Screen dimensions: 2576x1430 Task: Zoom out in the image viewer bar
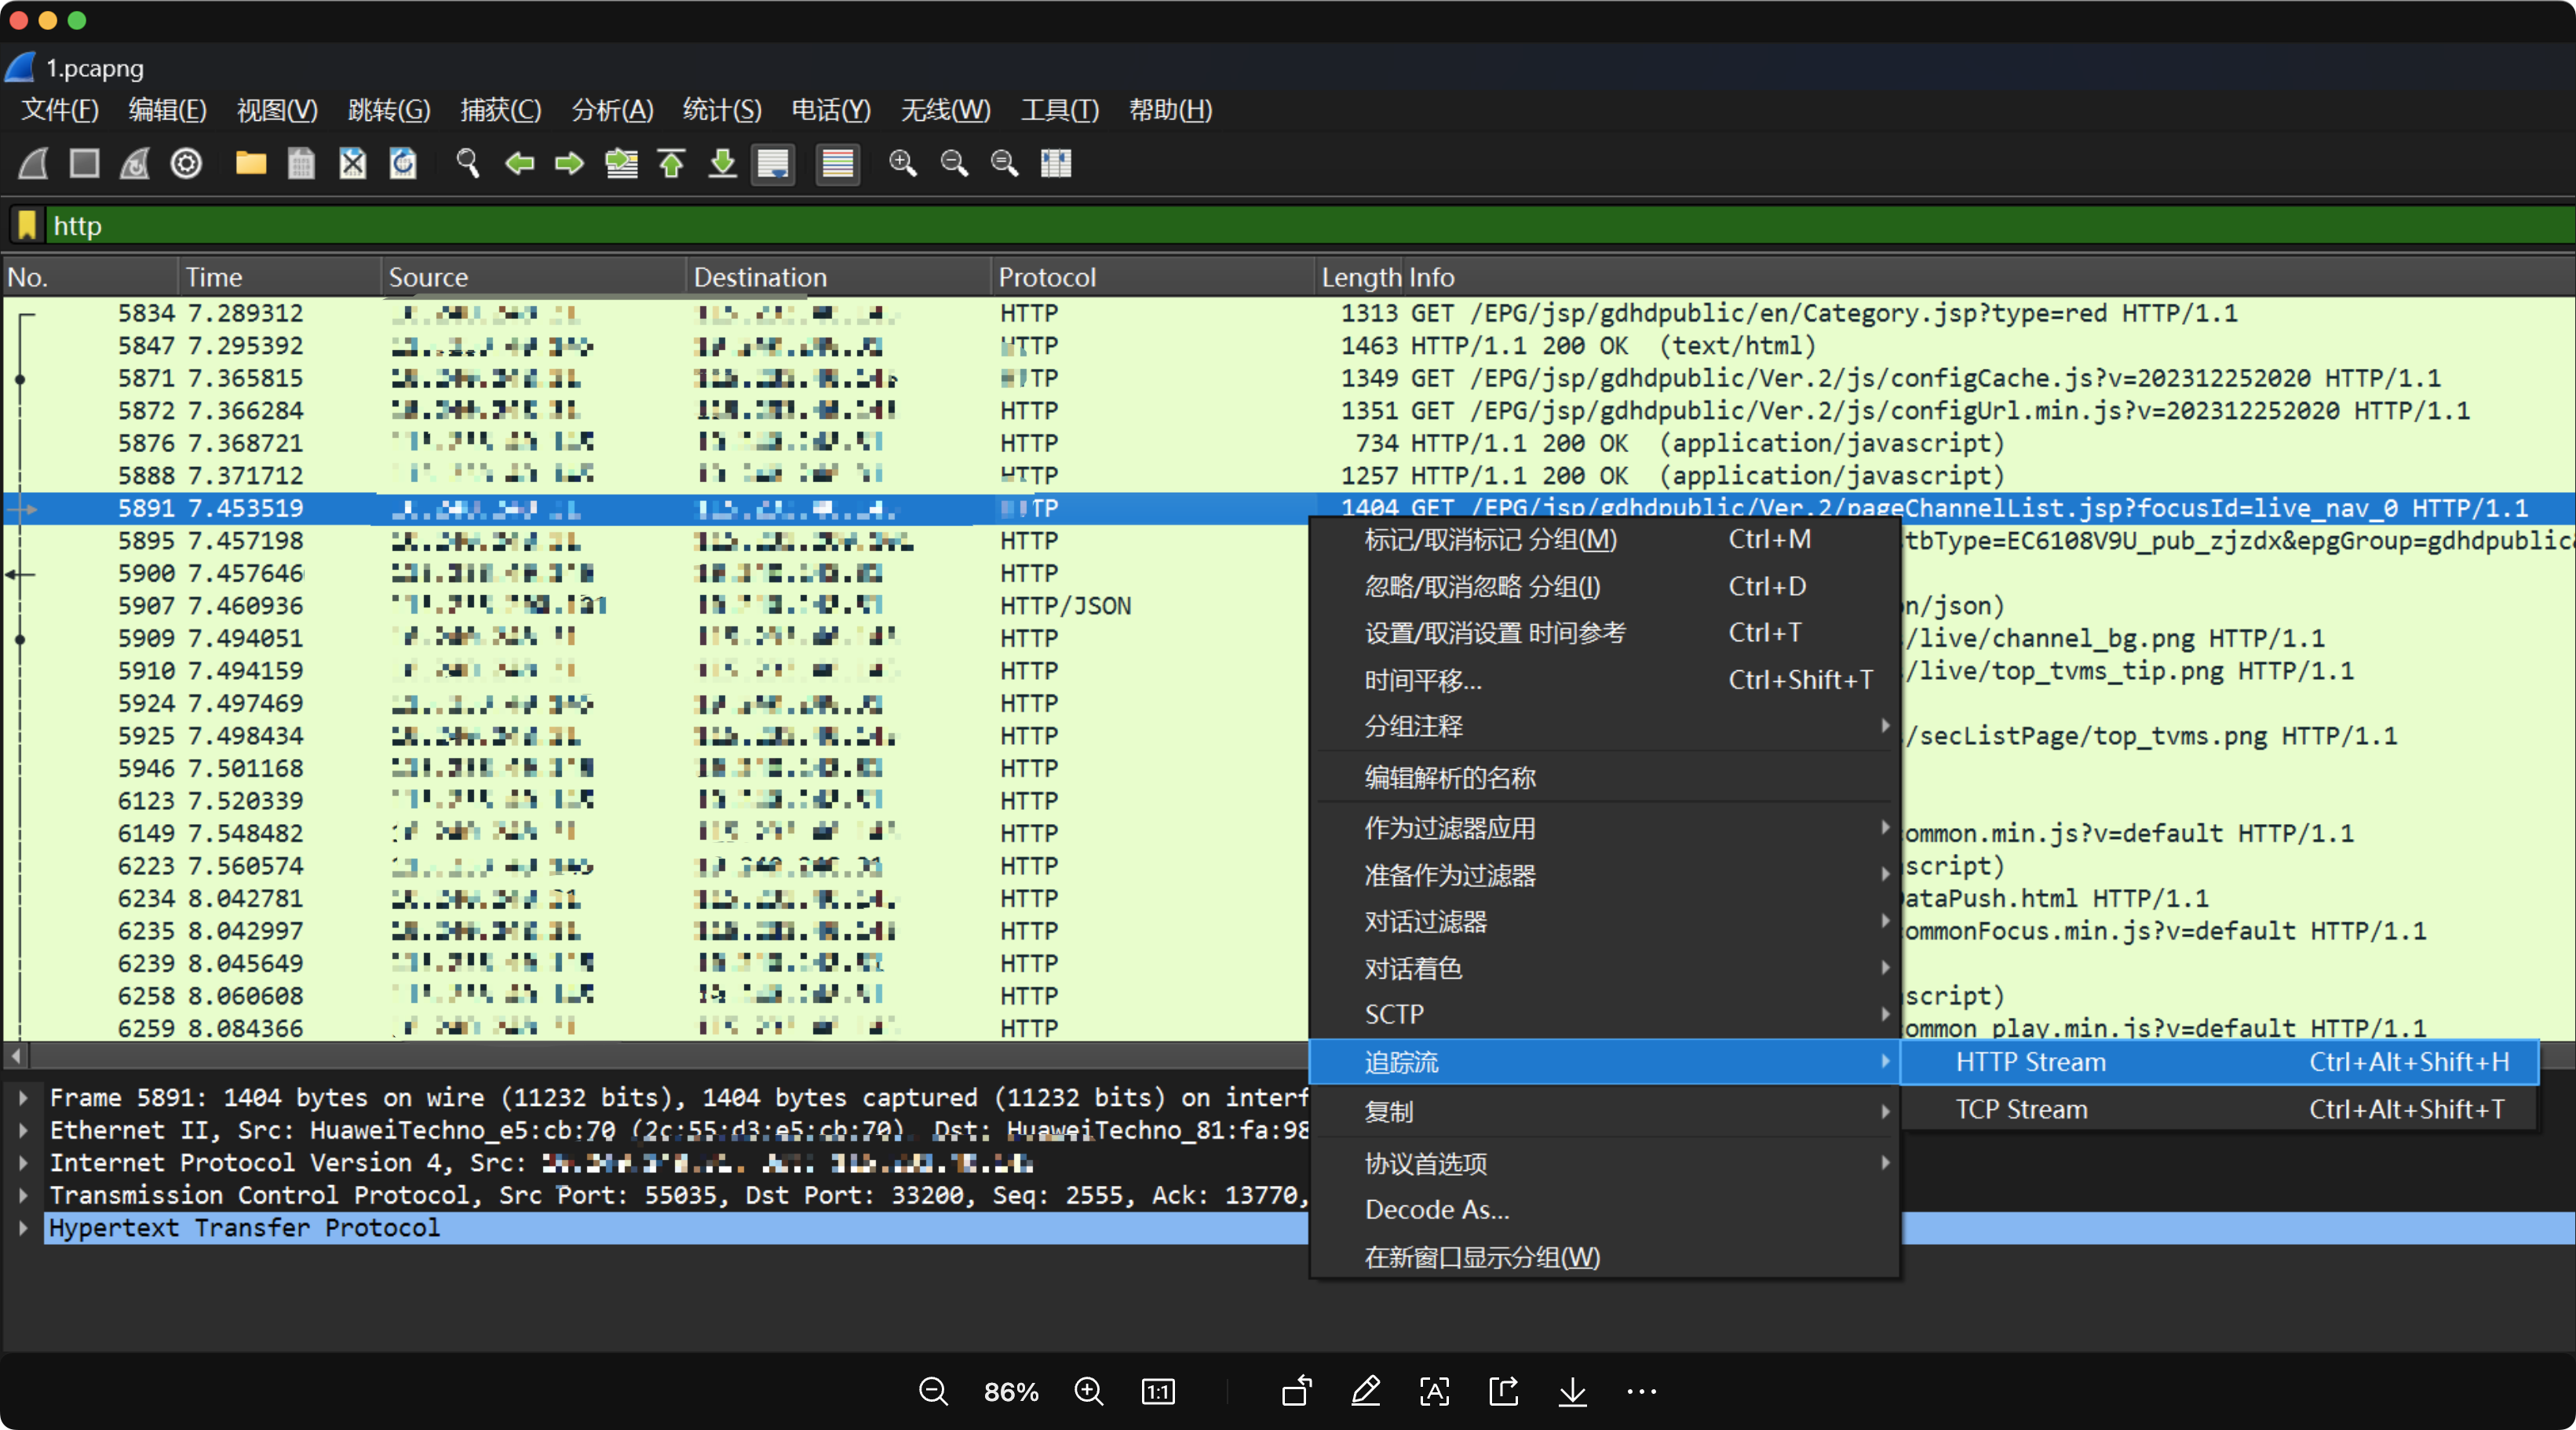(x=933, y=1391)
